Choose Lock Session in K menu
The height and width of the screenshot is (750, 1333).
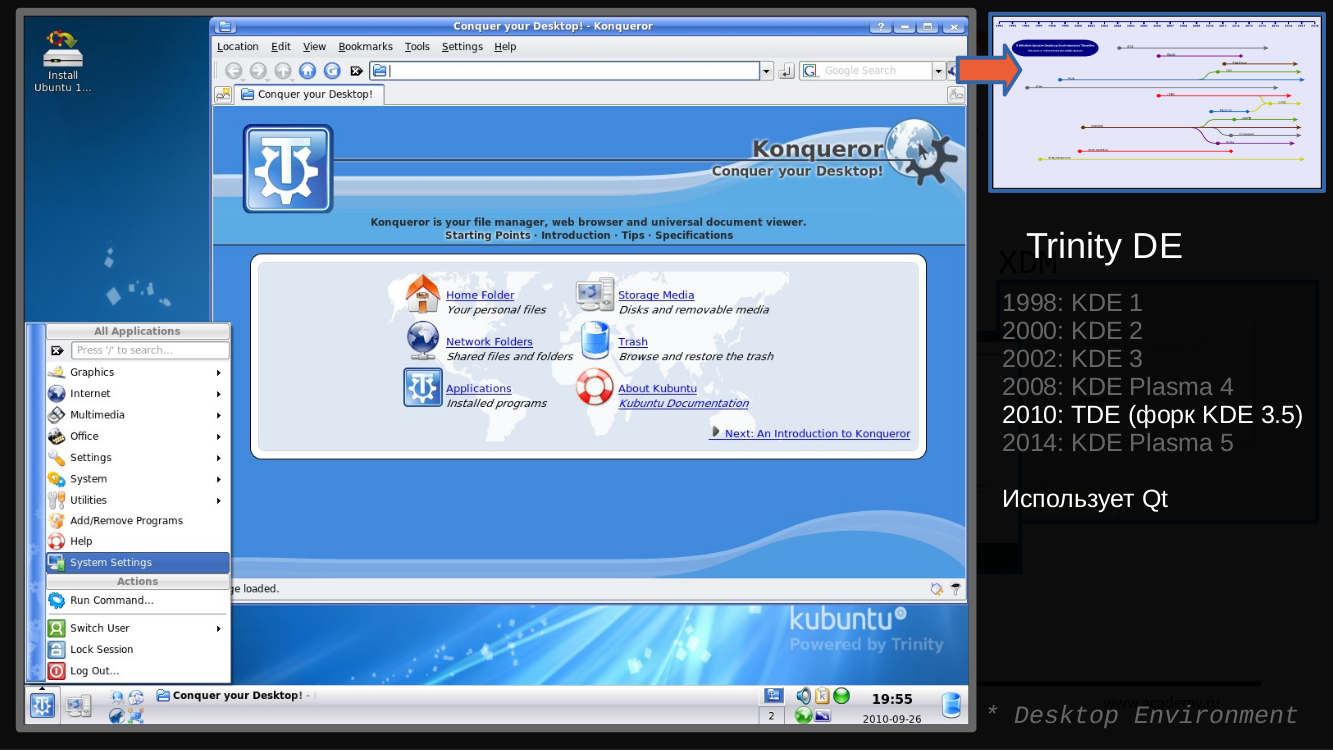pyautogui.click(x=138, y=649)
